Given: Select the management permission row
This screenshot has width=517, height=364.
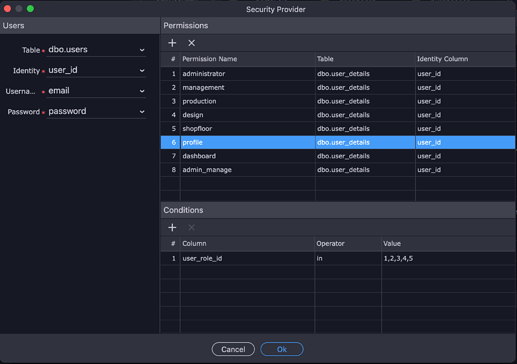Looking at the screenshot, I should point(338,87).
